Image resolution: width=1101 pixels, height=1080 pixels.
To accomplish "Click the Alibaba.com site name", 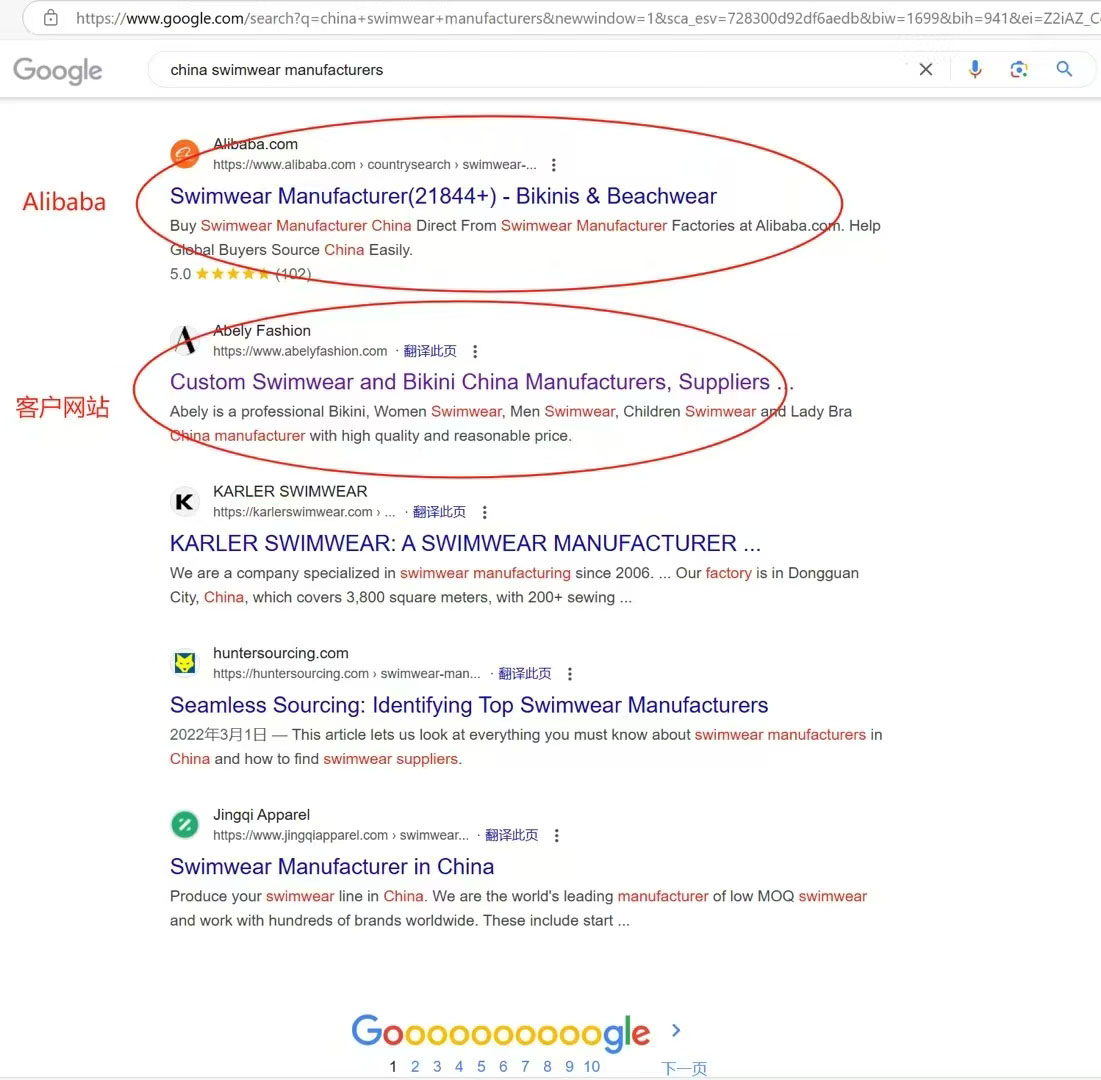I will click(256, 144).
